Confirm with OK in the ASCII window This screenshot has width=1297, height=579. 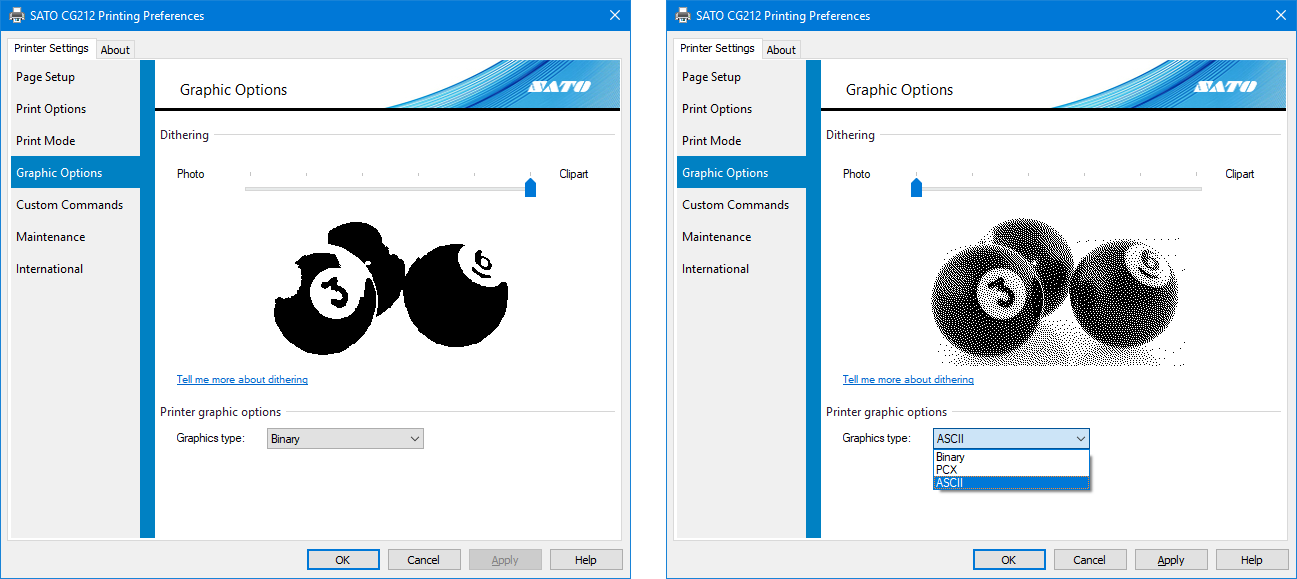coord(1009,560)
